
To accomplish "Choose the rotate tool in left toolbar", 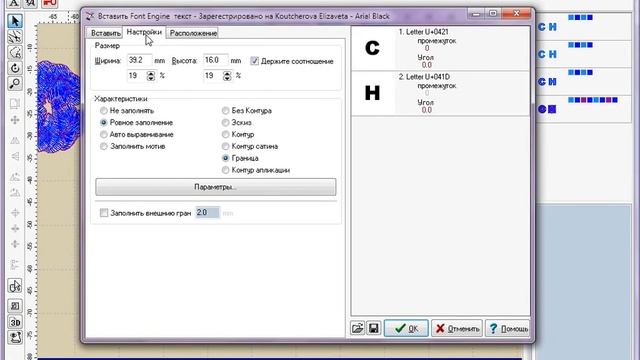I will coord(15,68).
